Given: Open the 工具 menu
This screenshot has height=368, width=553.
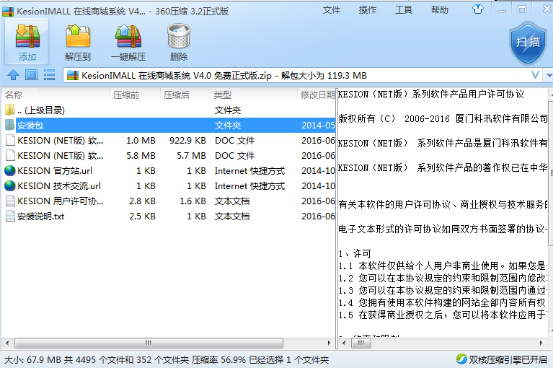Looking at the screenshot, I should click(403, 10).
